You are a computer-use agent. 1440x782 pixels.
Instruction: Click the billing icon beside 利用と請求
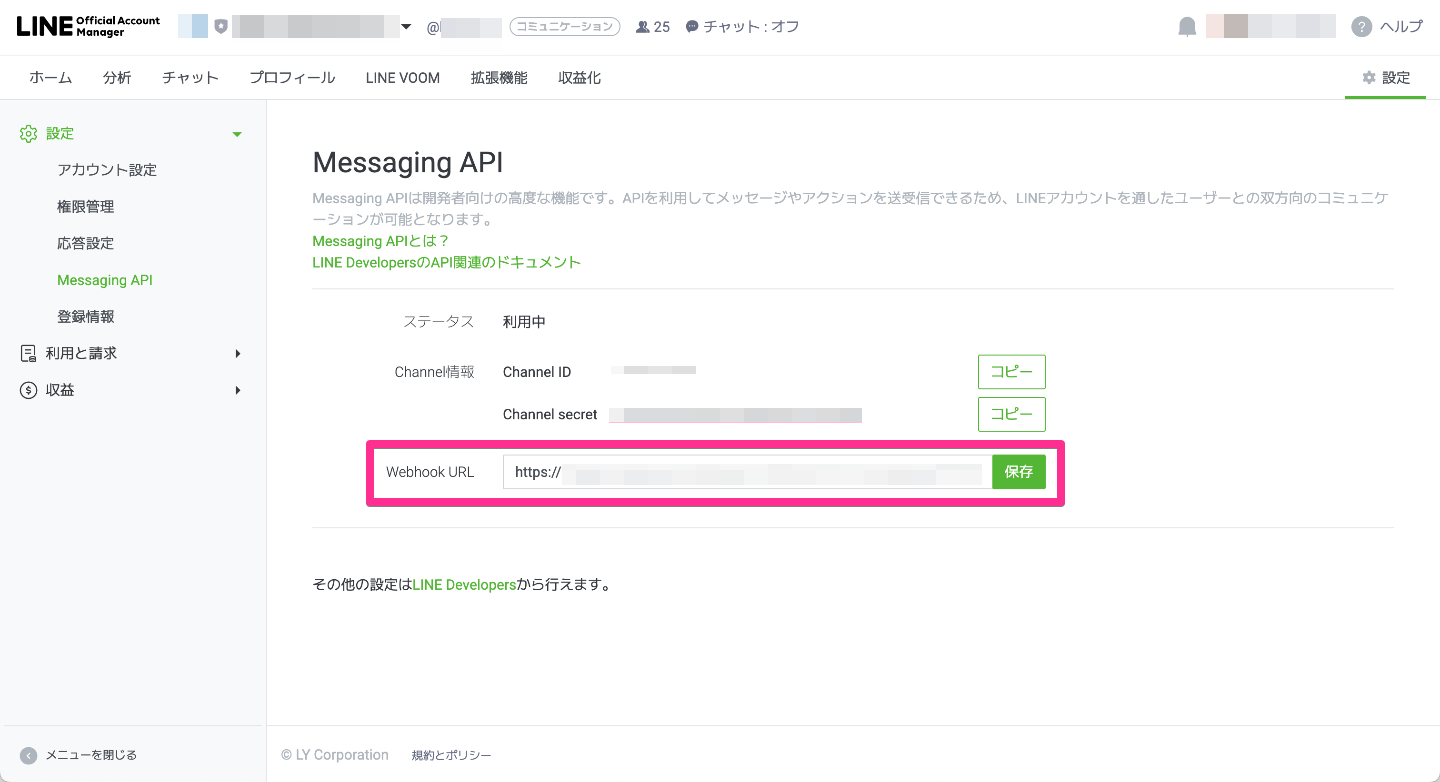tap(29, 353)
